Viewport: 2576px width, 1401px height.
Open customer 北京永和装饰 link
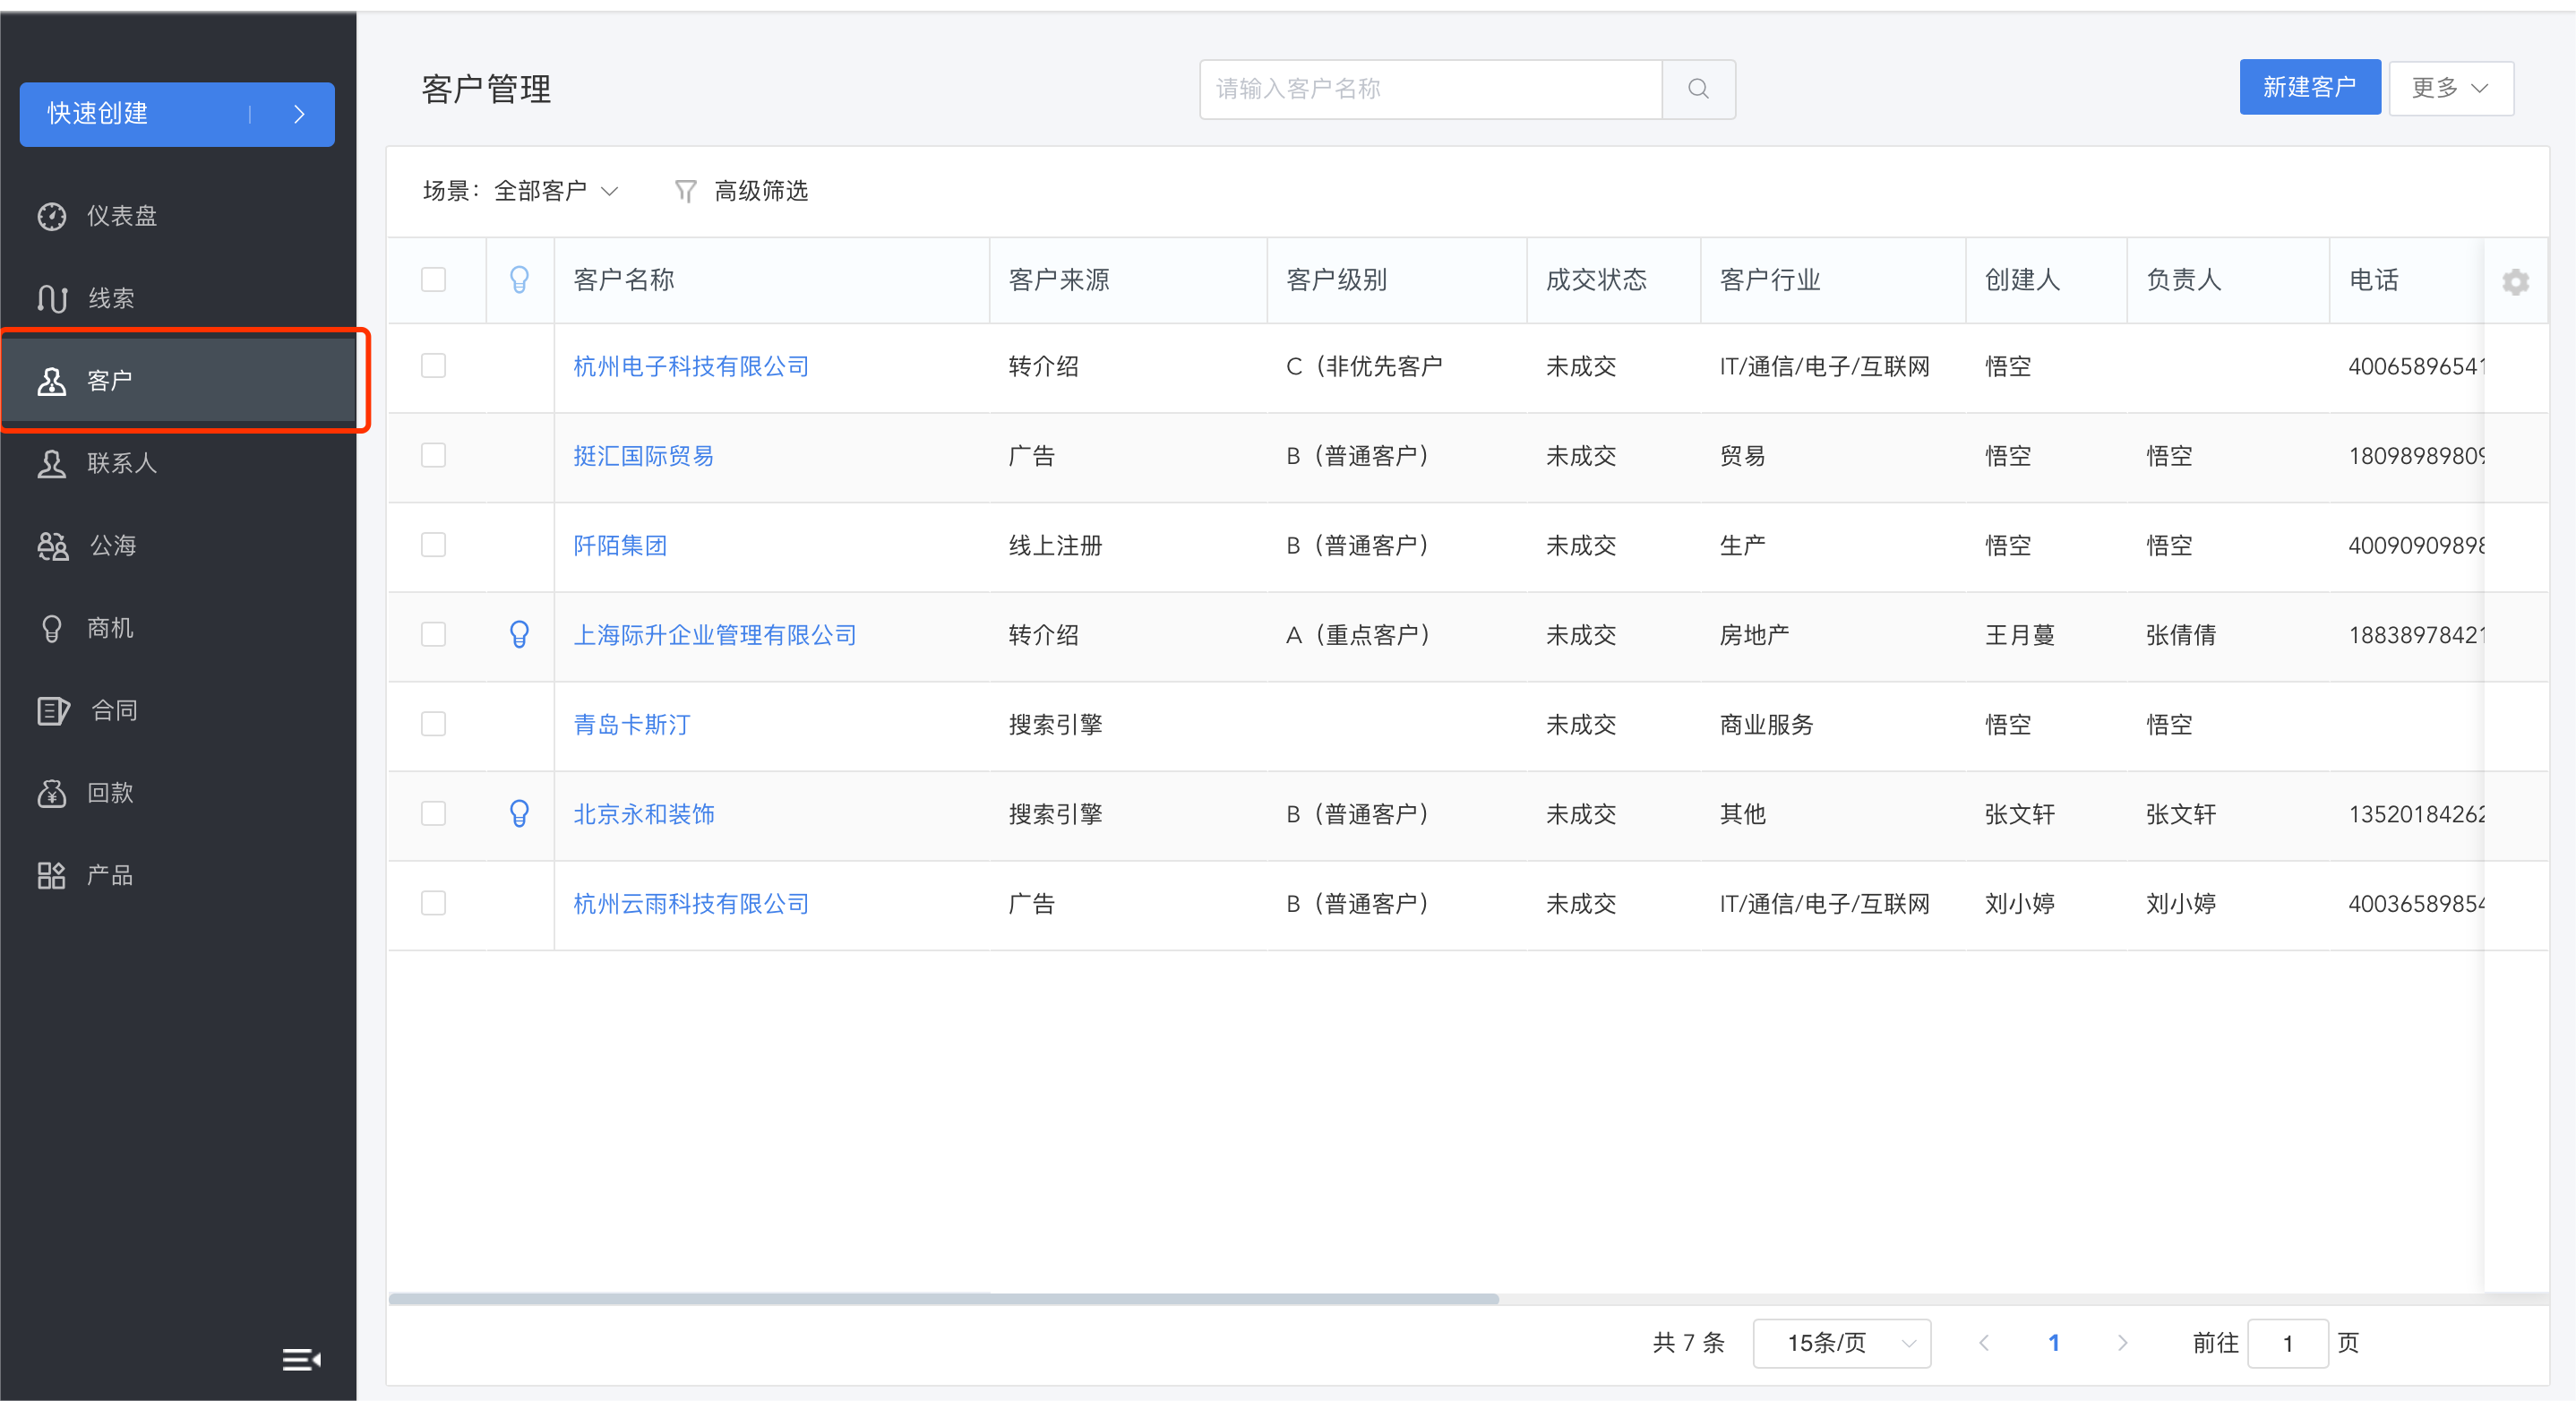coord(643,814)
